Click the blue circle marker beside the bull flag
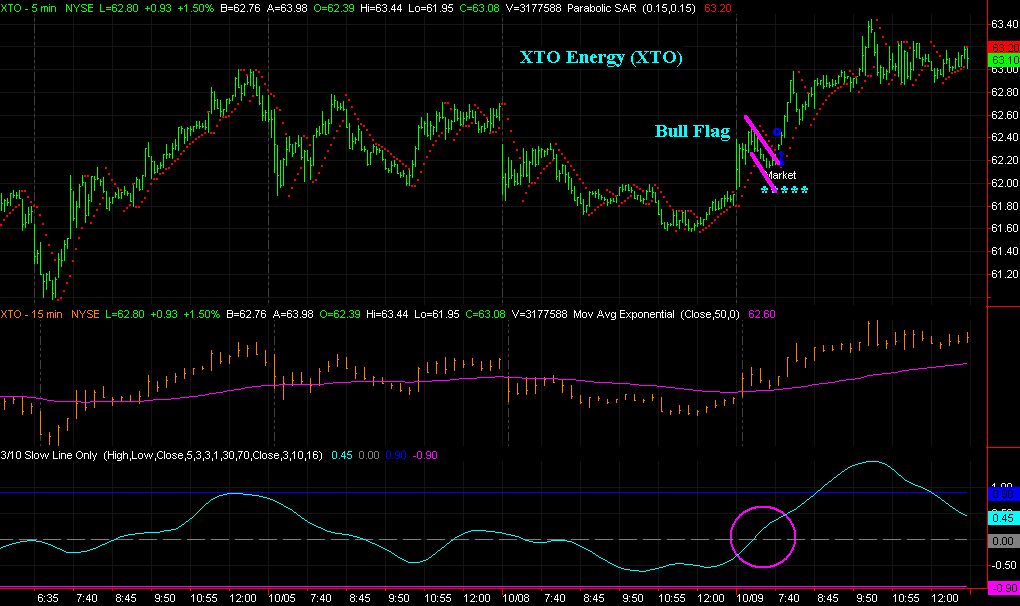The height and width of the screenshot is (606, 1020). (x=777, y=133)
